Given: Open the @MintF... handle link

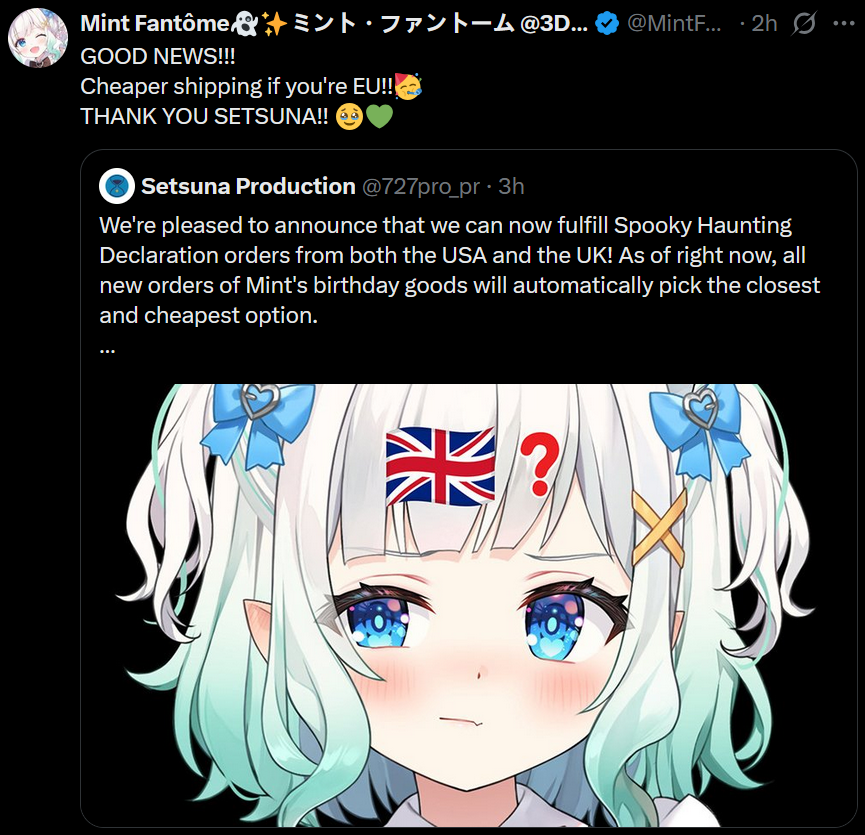Looking at the screenshot, I should point(674,24).
